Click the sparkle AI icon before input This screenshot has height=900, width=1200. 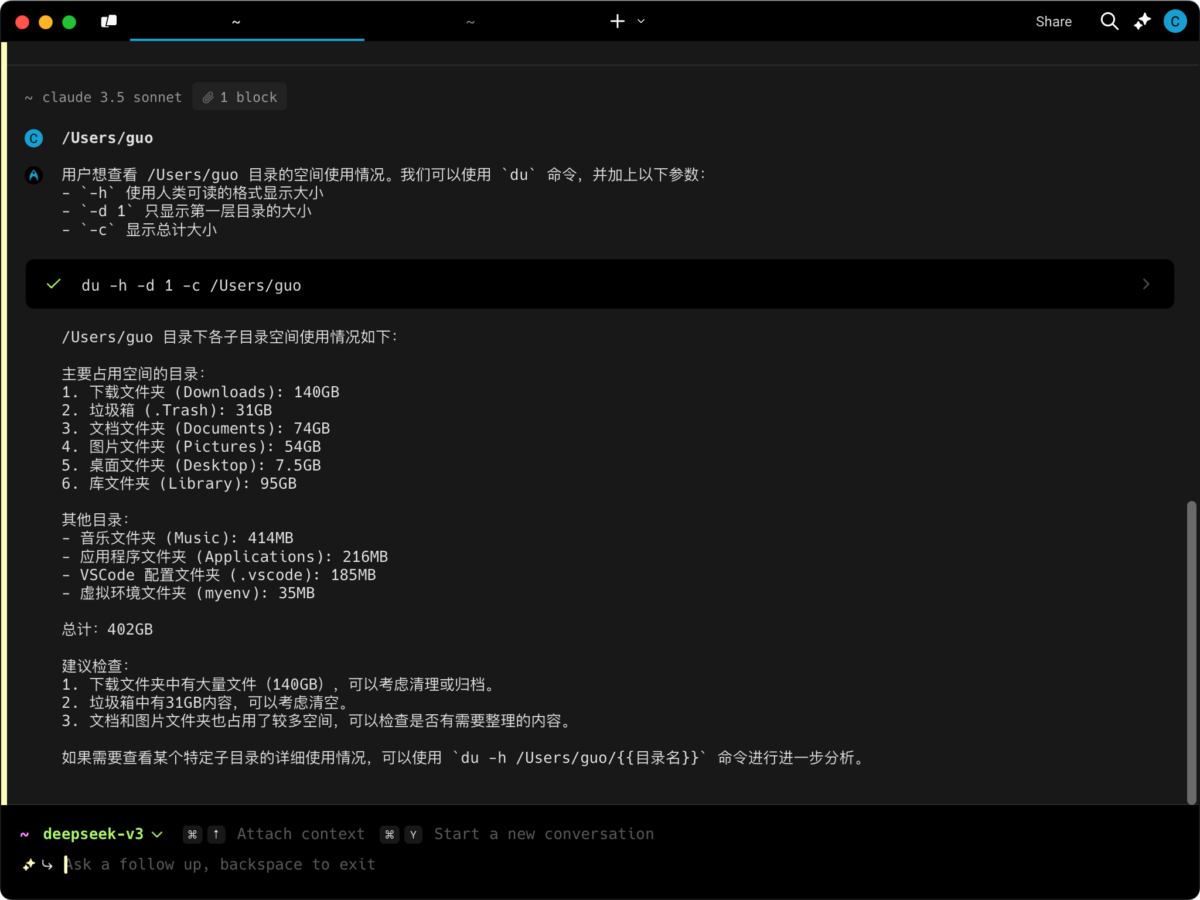pyautogui.click(x=29, y=864)
